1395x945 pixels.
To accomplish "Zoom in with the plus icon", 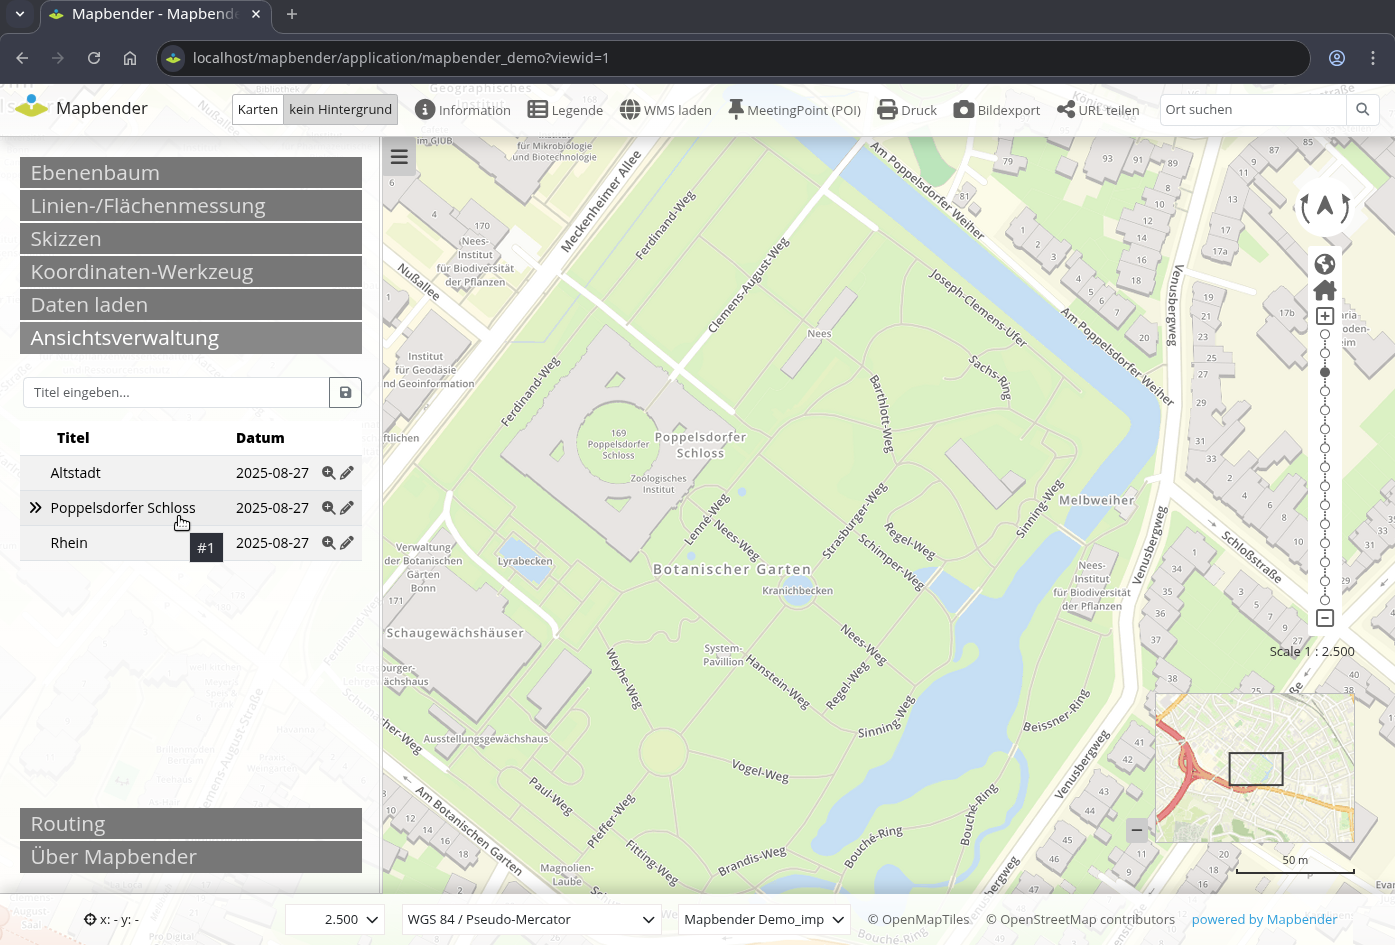I will (x=1325, y=316).
